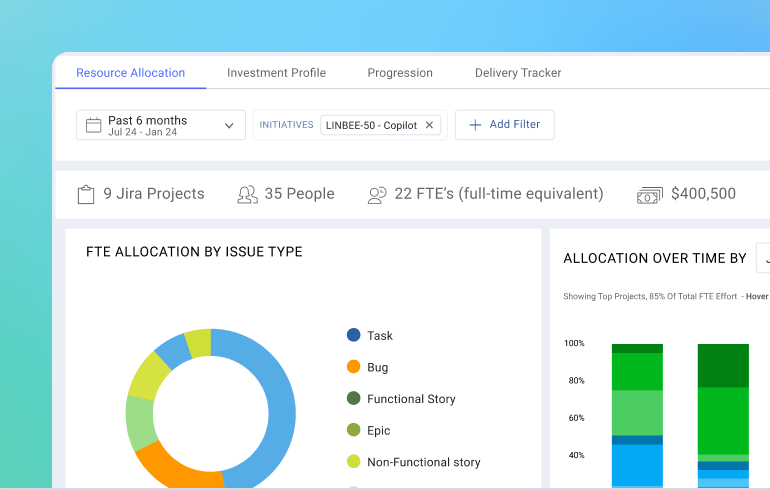This screenshot has width=770, height=490.
Task: Click the Bug legend label
Action: [378, 367]
